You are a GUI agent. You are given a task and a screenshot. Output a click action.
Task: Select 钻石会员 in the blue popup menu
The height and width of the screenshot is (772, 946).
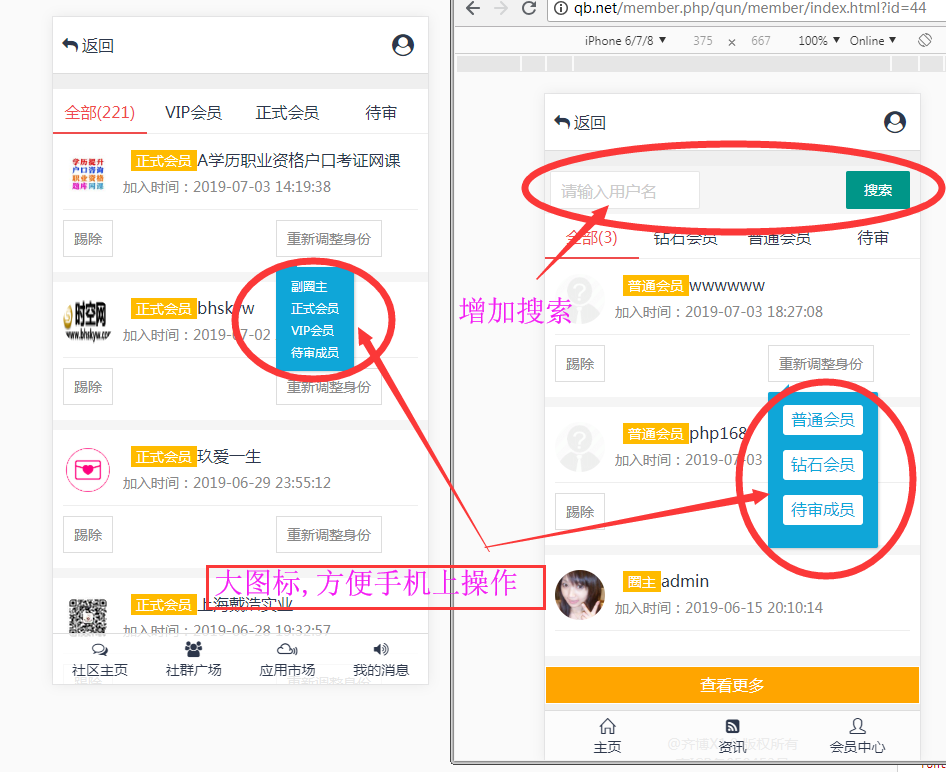coord(822,465)
